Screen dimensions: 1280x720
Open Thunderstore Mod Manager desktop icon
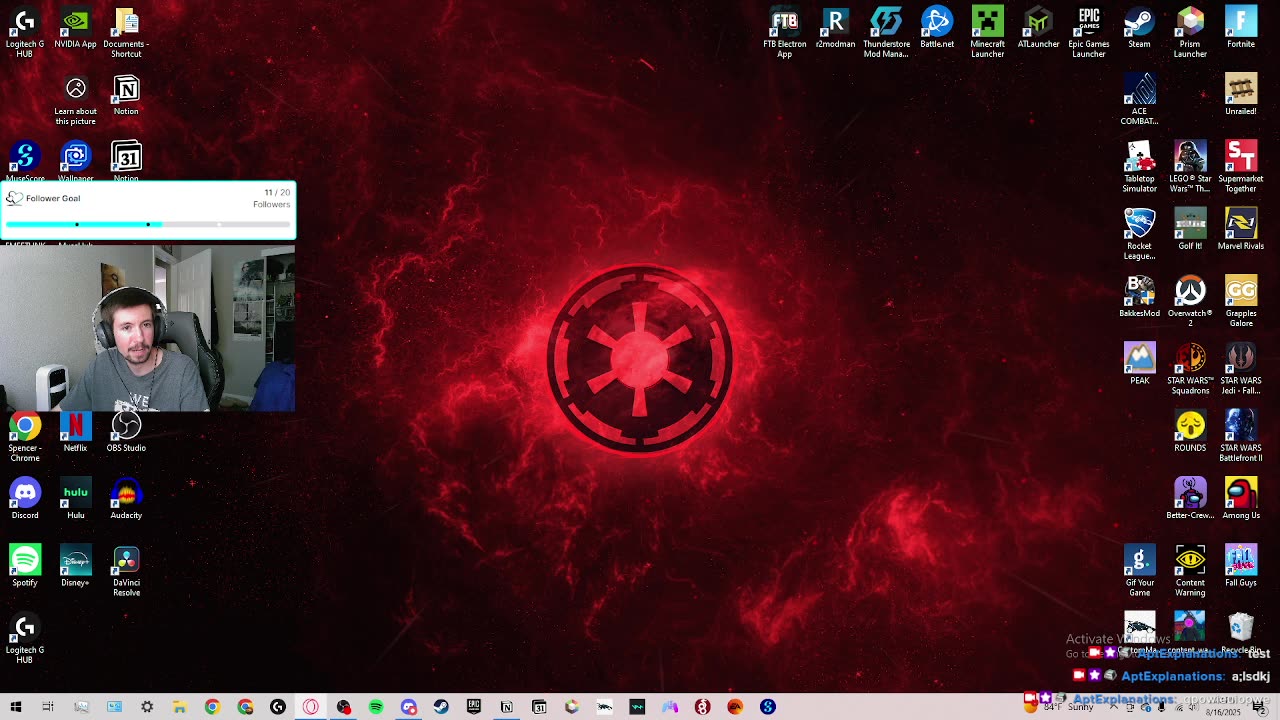pyautogui.click(x=886, y=32)
